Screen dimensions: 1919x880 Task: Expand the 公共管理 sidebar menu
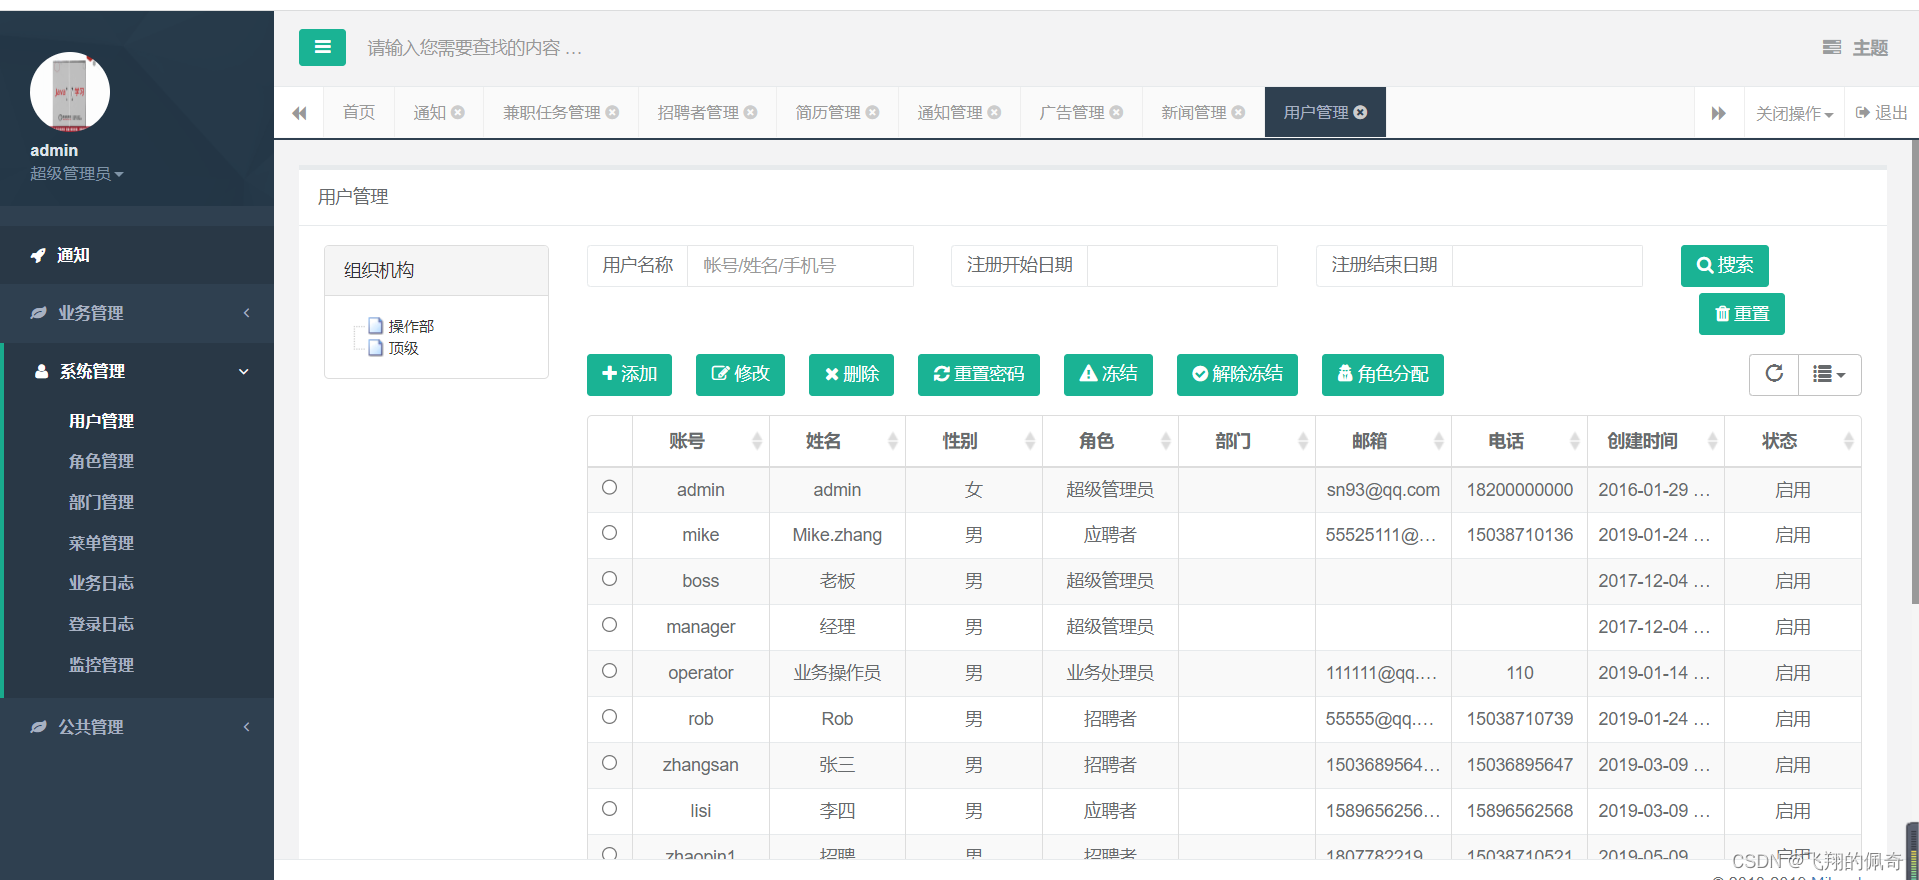pos(137,727)
